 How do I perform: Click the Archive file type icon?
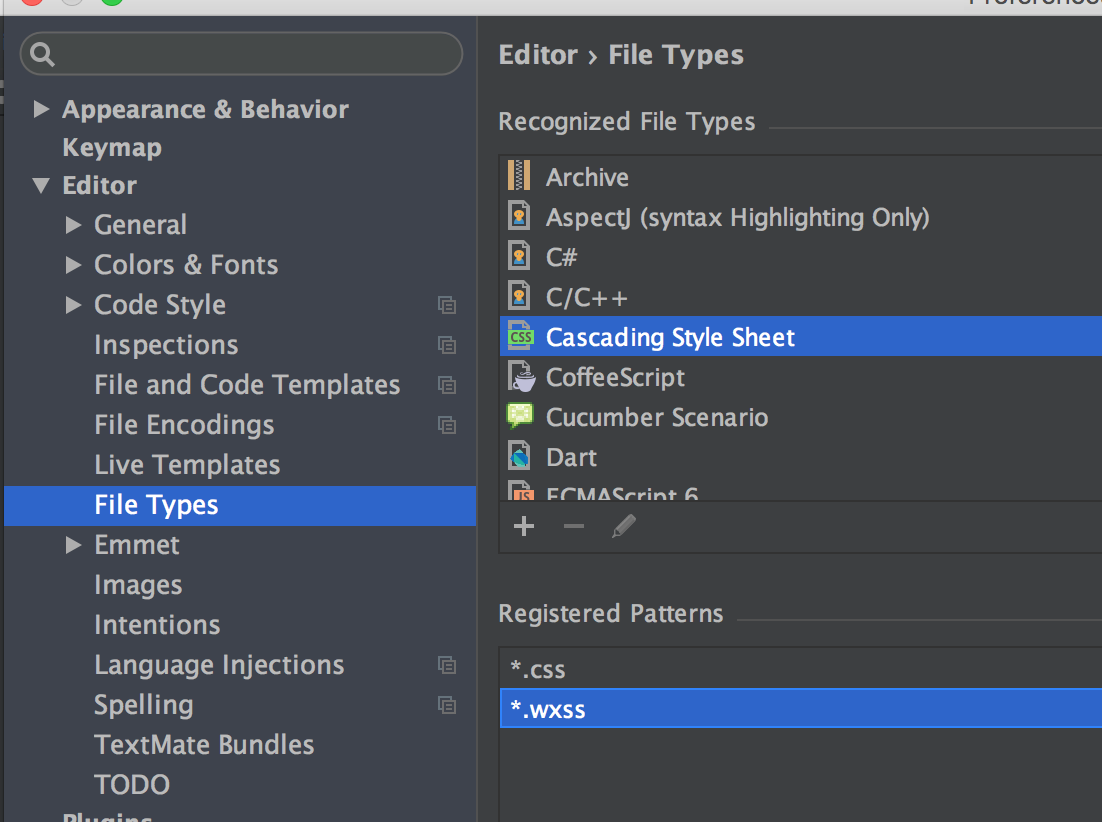(x=519, y=176)
